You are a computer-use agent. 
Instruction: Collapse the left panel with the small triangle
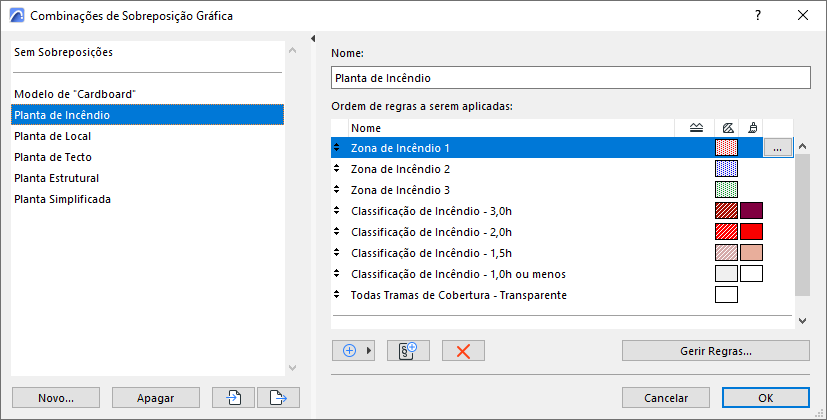point(314,39)
